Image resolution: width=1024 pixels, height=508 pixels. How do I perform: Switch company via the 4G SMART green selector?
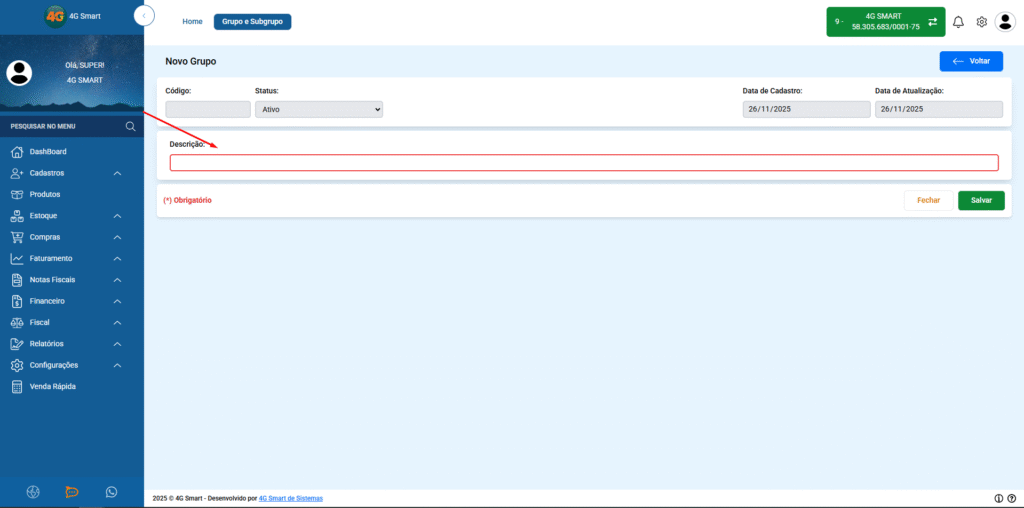click(886, 22)
